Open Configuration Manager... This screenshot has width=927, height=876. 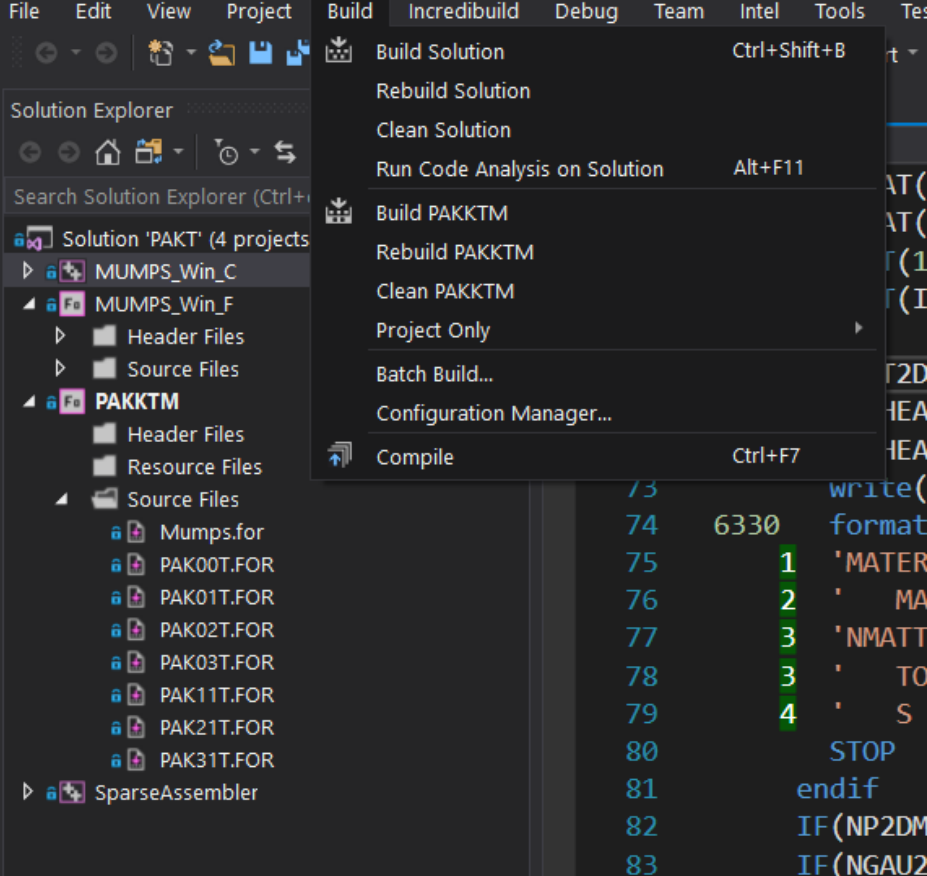click(x=597, y=413)
